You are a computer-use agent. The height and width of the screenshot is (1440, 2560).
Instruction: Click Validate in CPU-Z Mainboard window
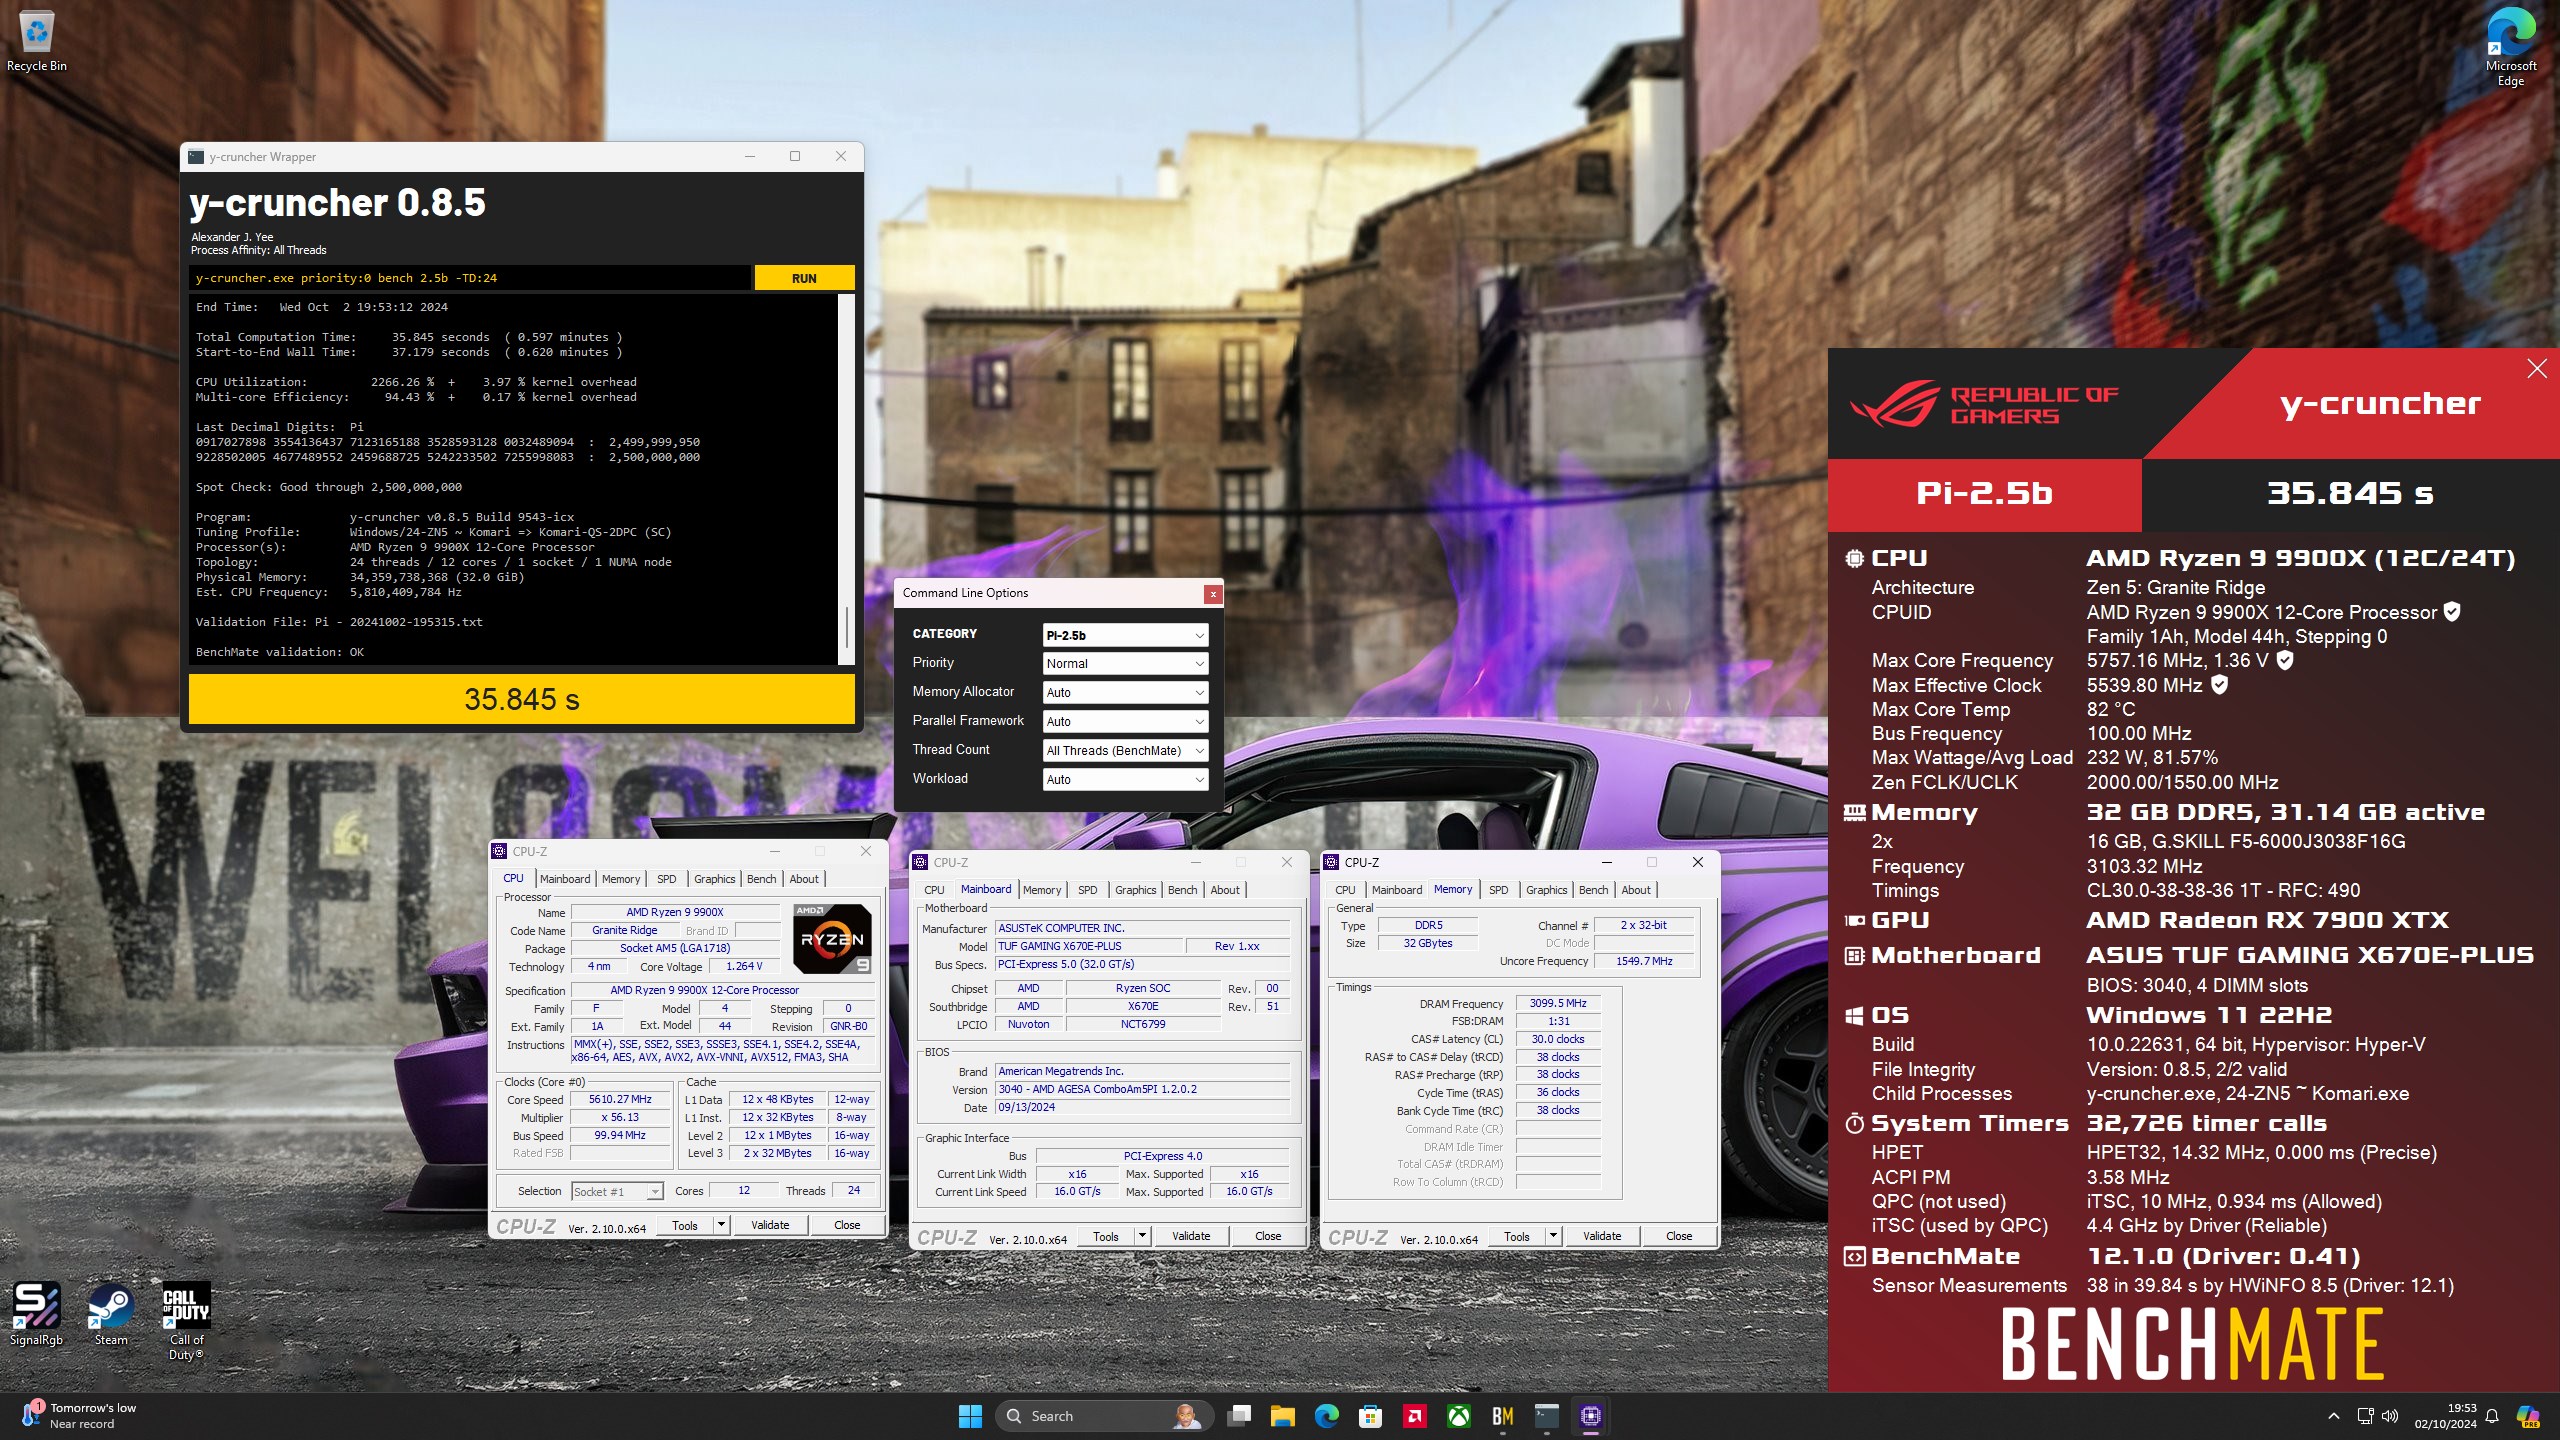pyautogui.click(x=1191, y=1236)
